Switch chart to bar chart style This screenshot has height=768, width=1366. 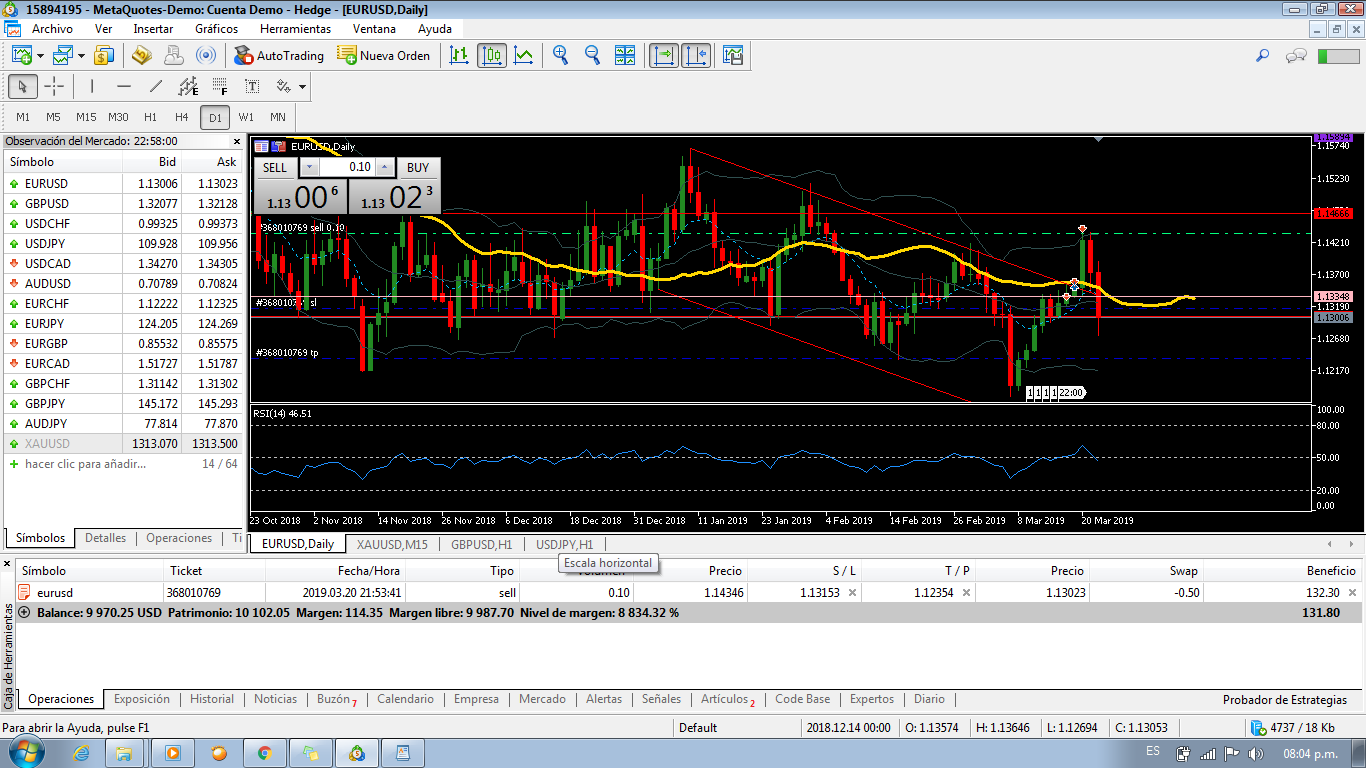[x=459, y=55]
